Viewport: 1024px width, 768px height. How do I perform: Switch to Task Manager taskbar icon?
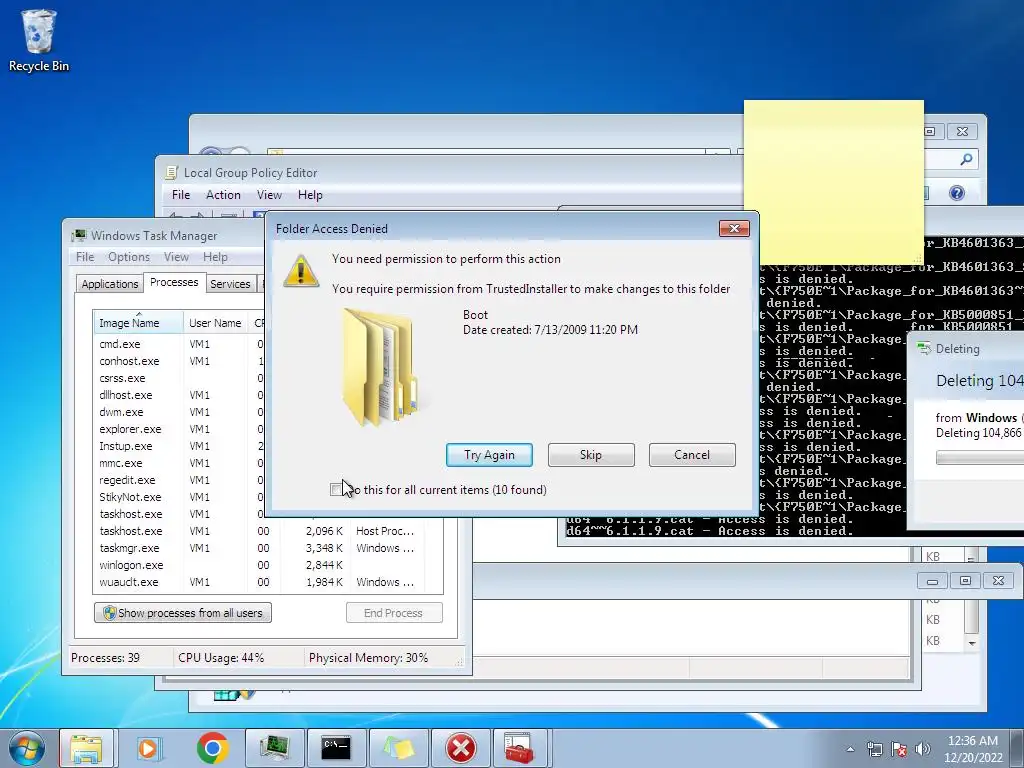pyautogui.click(x=274, y=748)
